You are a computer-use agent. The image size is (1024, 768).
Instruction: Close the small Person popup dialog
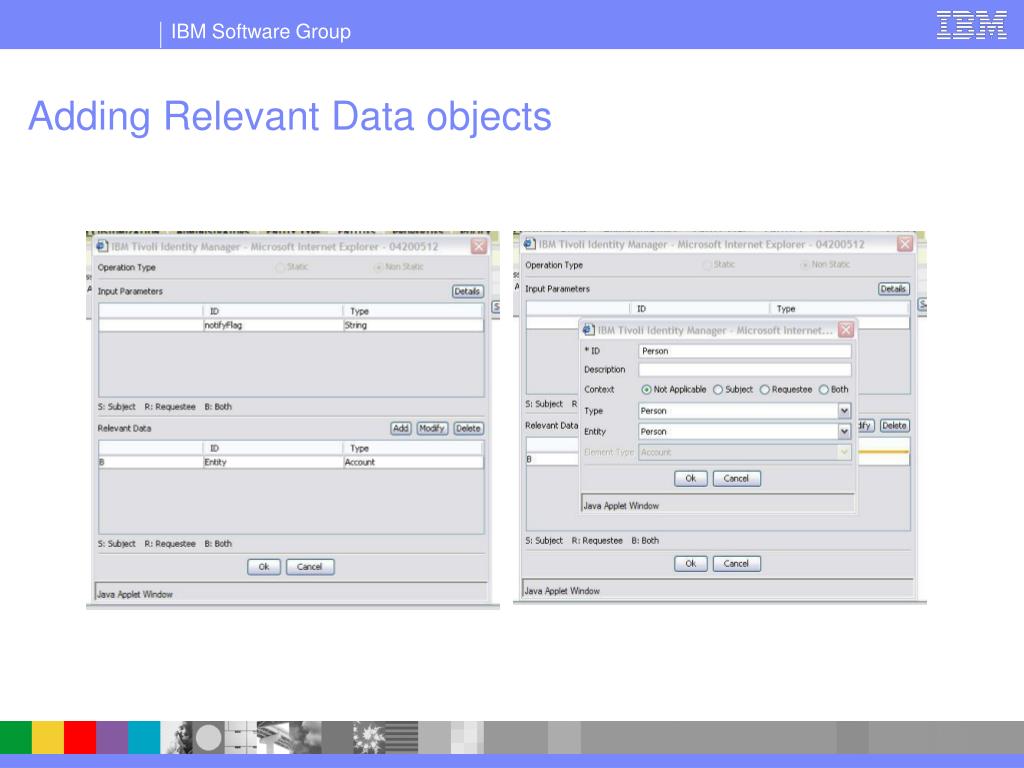845,330
